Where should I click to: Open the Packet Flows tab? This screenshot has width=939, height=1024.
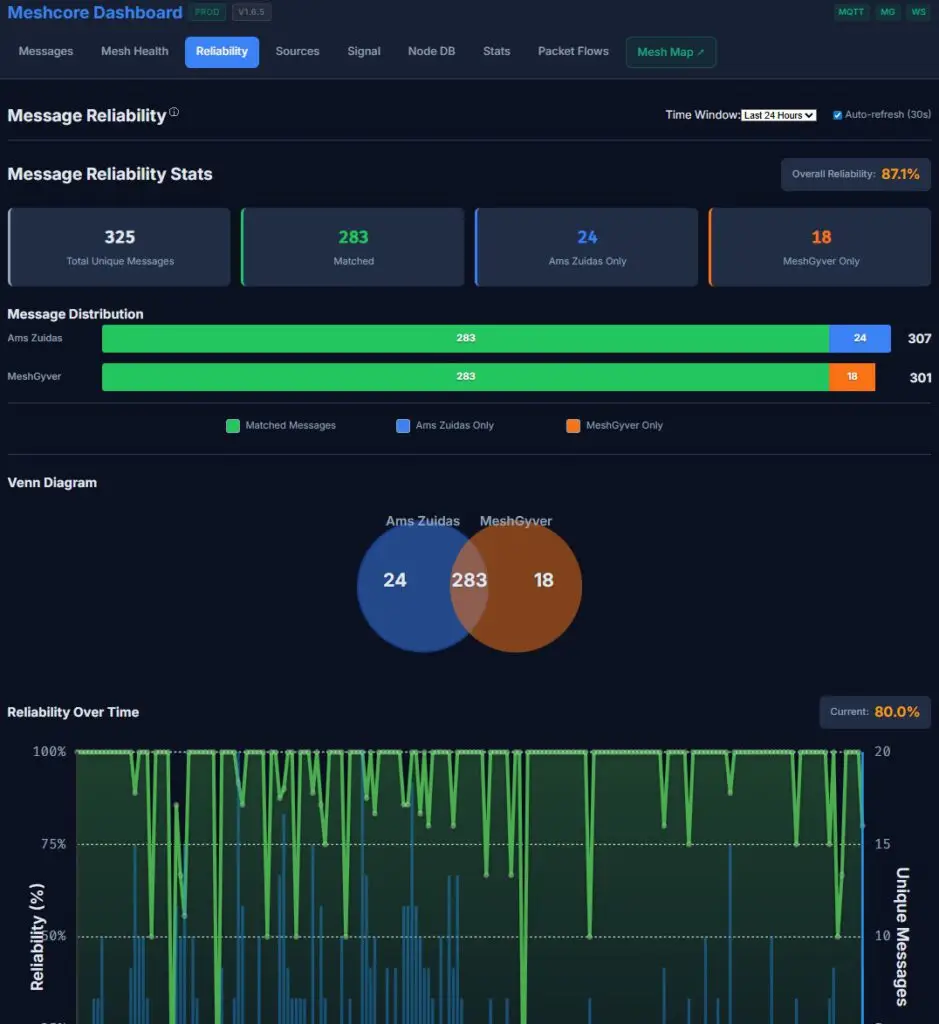click(573, 52)
